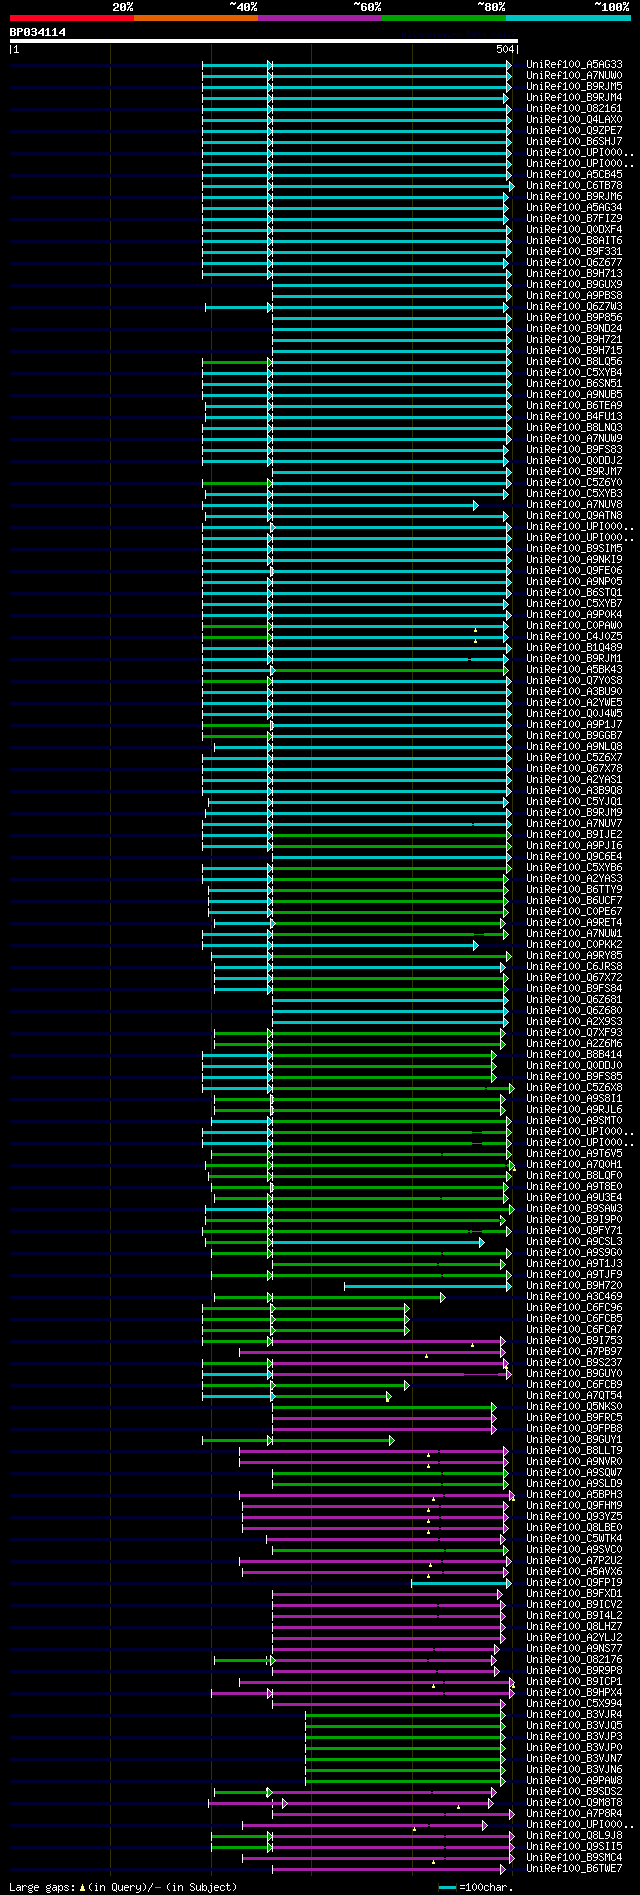
Task: Select hit UniRef100_A9S8I1
Action: pyautogui.click(x=574, y=1099)
